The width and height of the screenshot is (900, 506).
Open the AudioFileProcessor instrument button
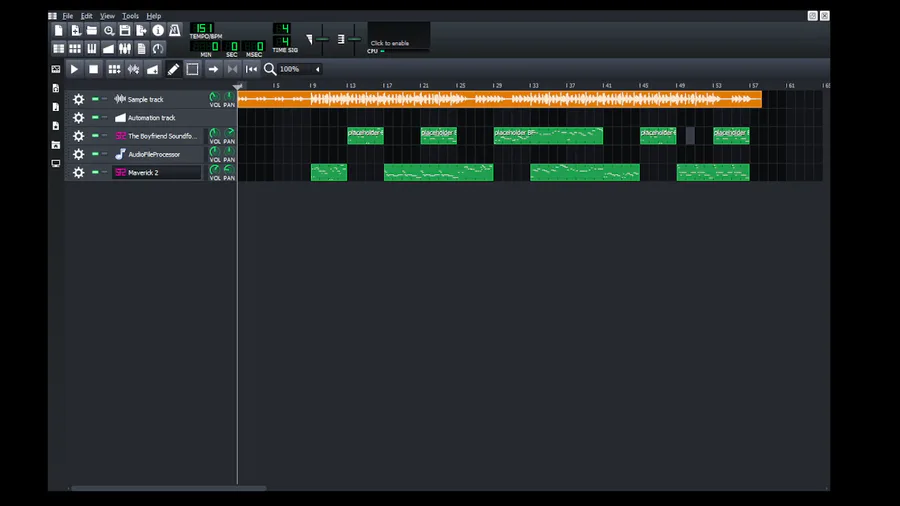click(x=157, y=154)
